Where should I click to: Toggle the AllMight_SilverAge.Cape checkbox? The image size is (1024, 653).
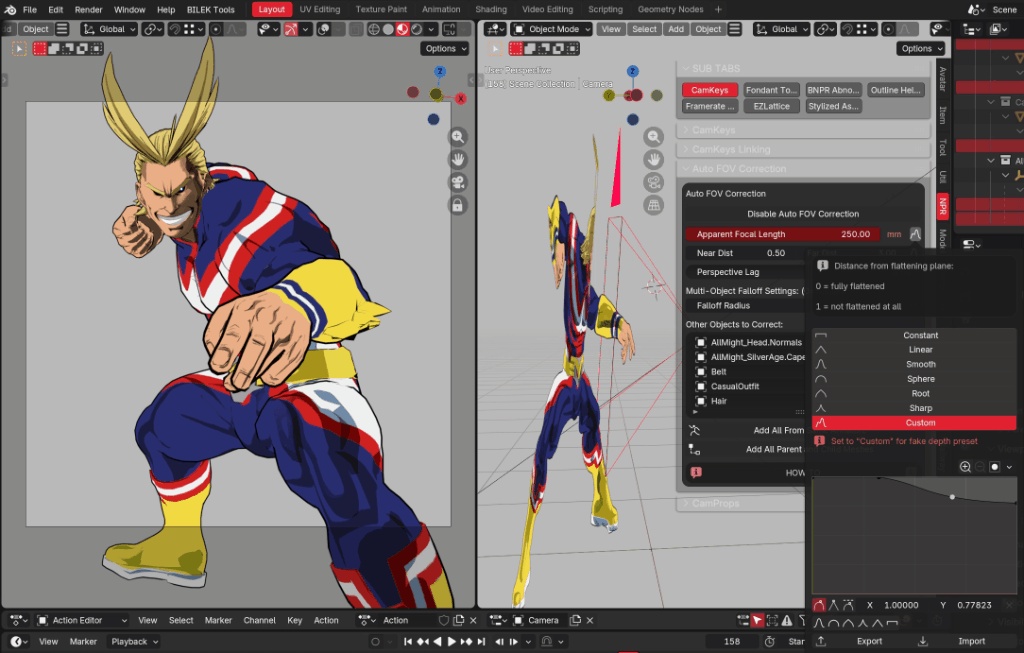[701, 357]
